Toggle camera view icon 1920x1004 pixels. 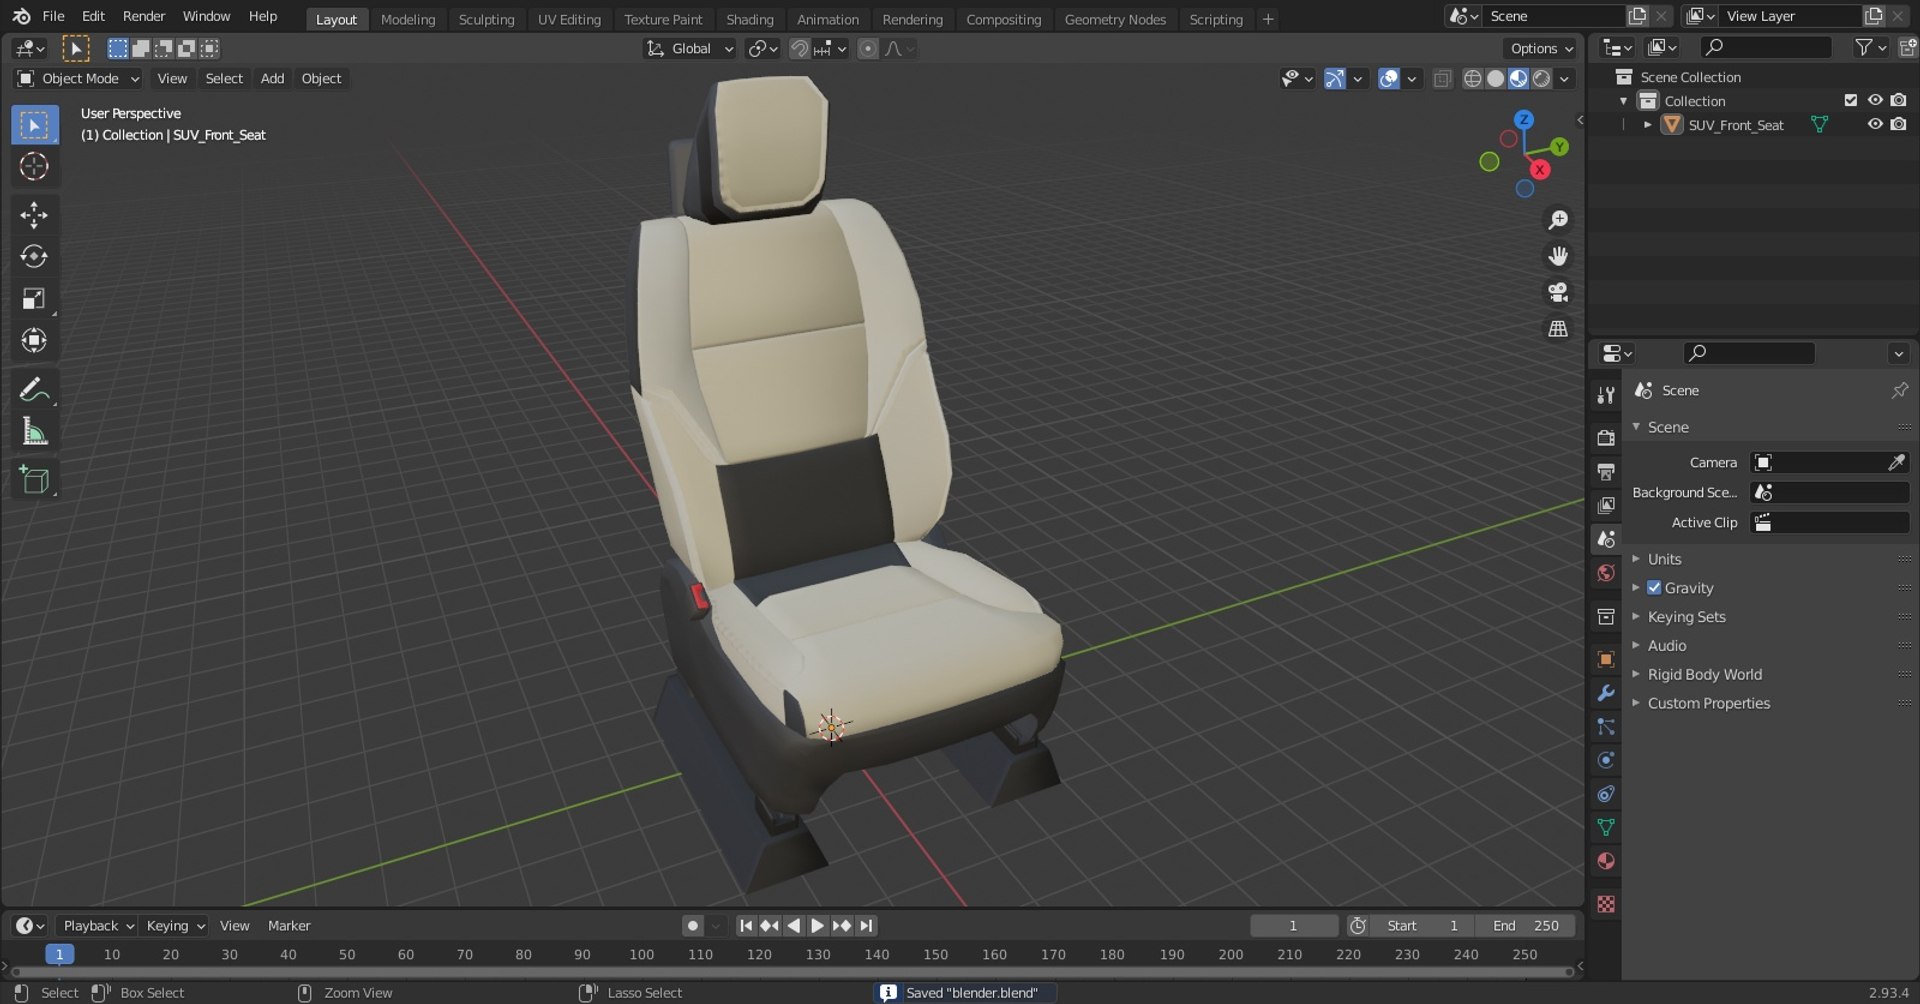(1558, 292)
